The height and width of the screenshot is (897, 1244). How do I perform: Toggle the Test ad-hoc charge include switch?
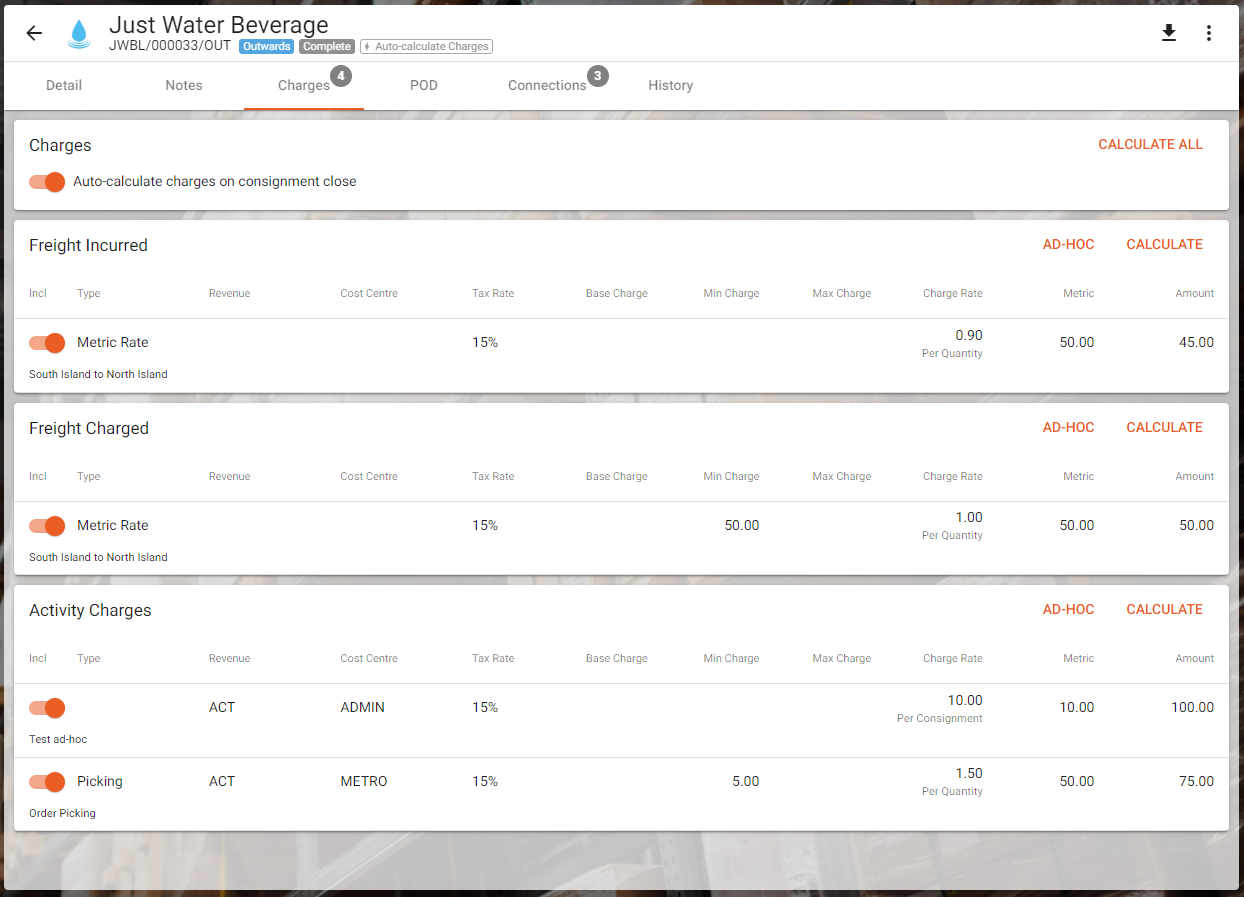coord(47,707)
